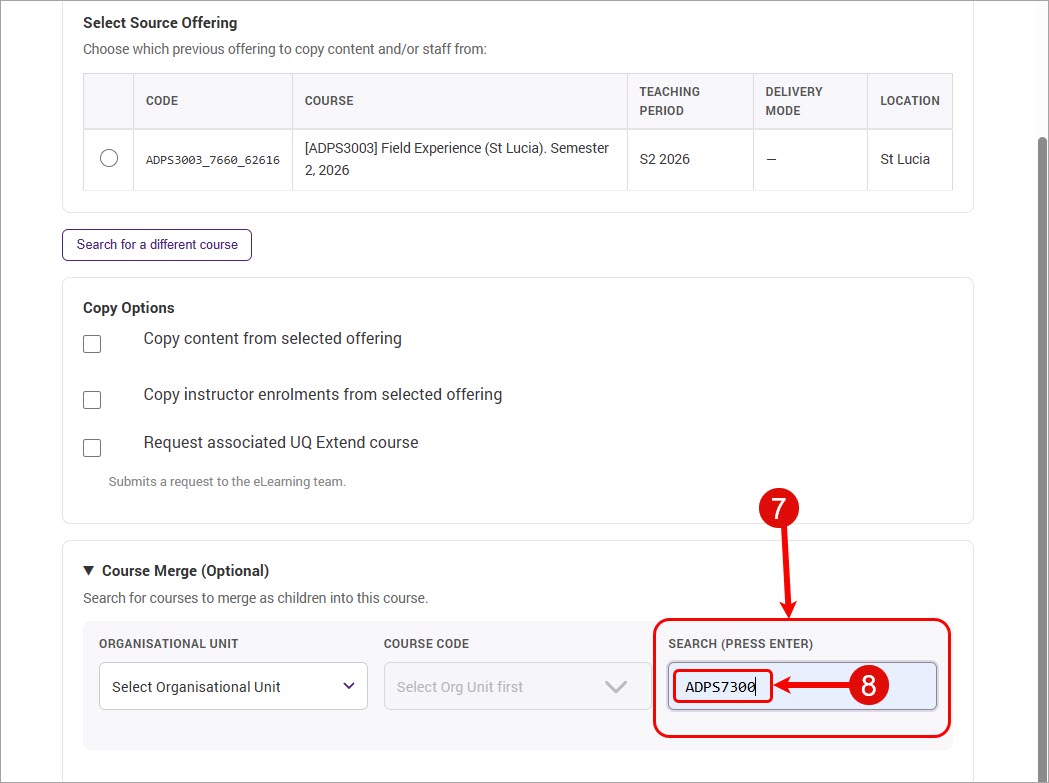Click the St Lucia location cell

click(910, 160)
